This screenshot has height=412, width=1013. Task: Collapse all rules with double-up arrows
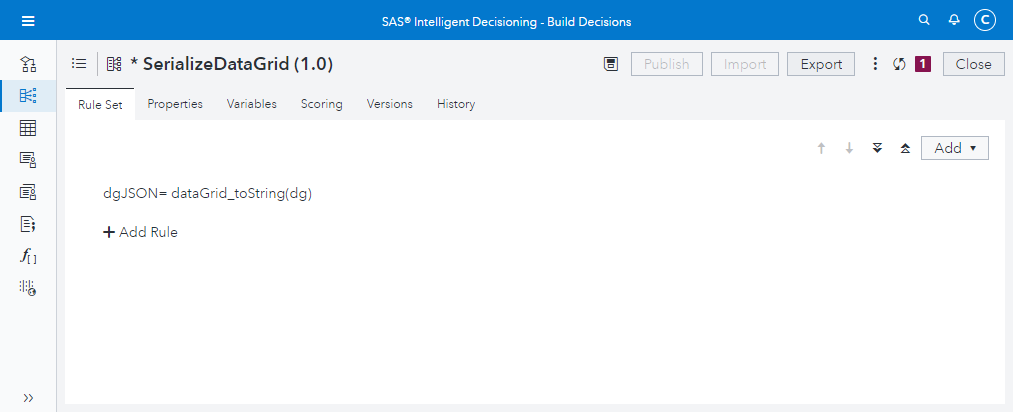pyautogui.click(x=905, y=148)
